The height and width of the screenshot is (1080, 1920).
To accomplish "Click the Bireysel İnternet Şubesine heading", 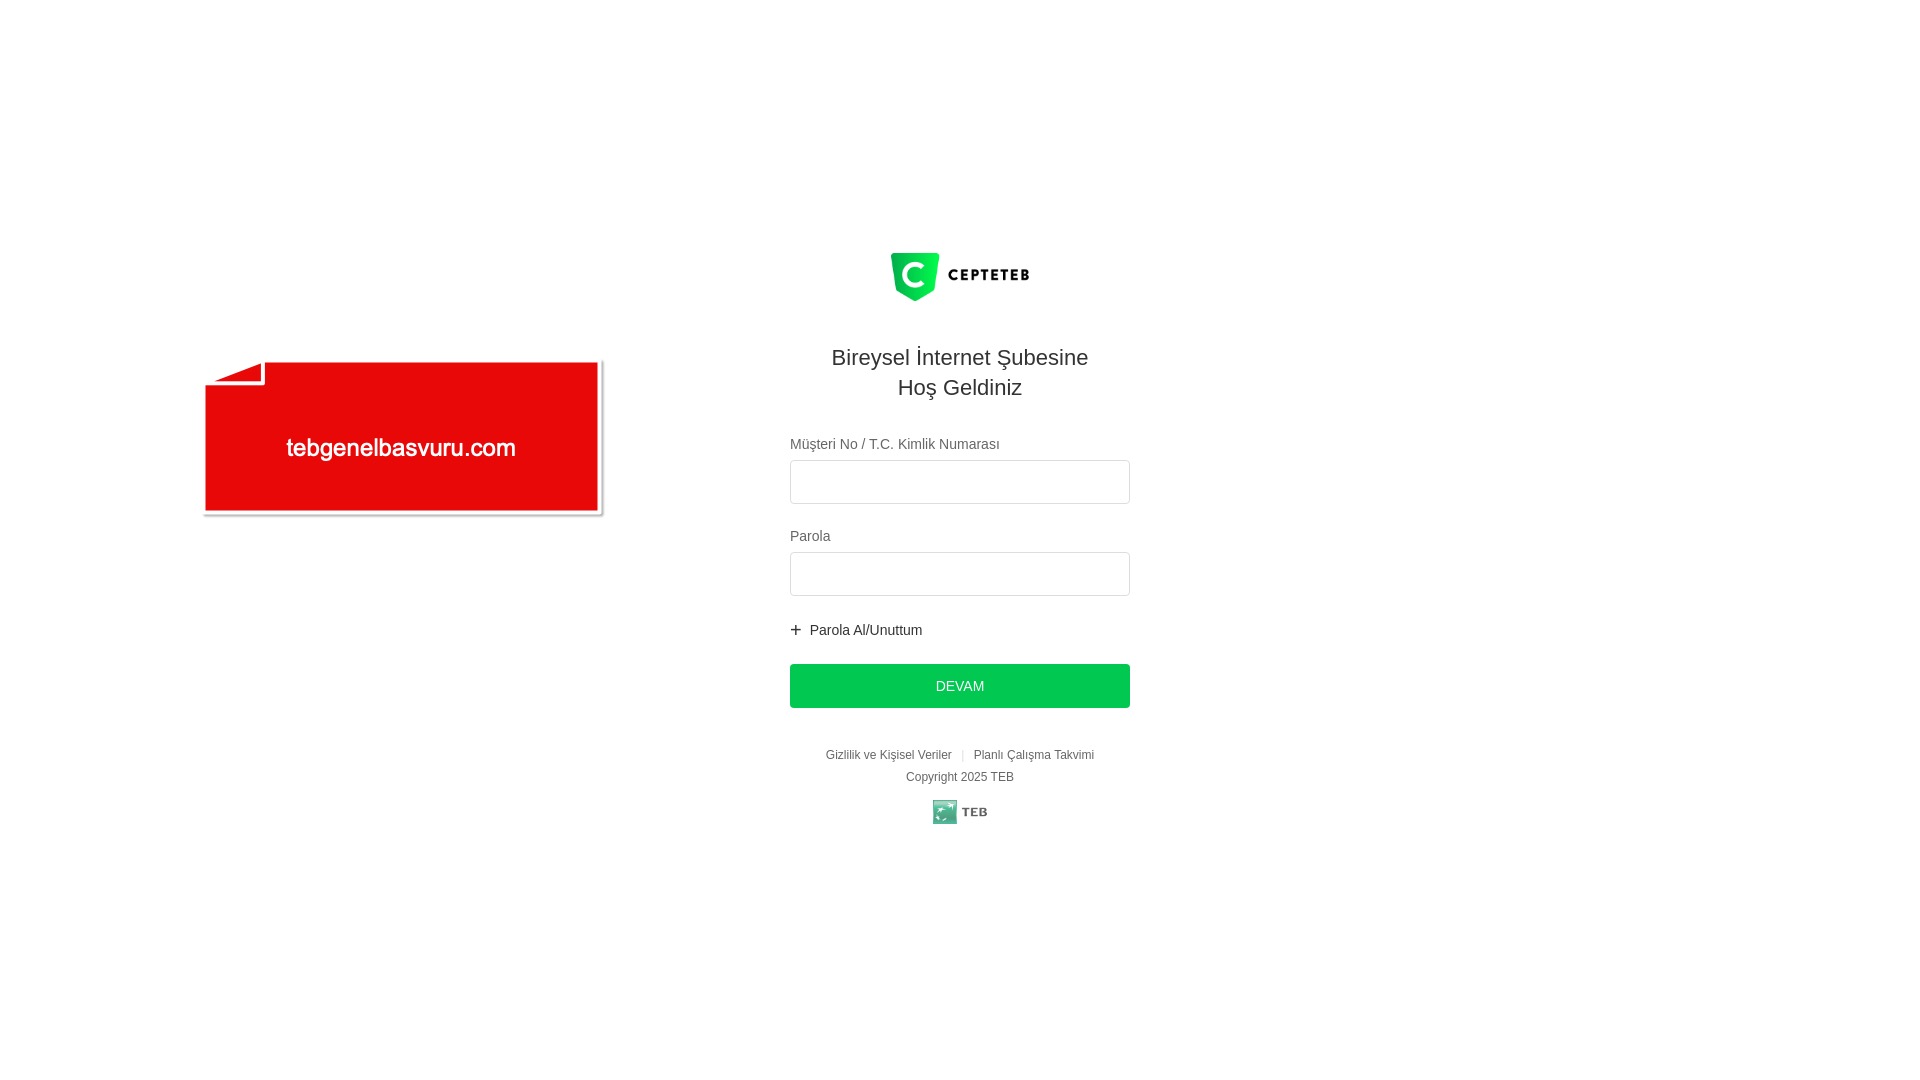I will click(x=960, y=357).
